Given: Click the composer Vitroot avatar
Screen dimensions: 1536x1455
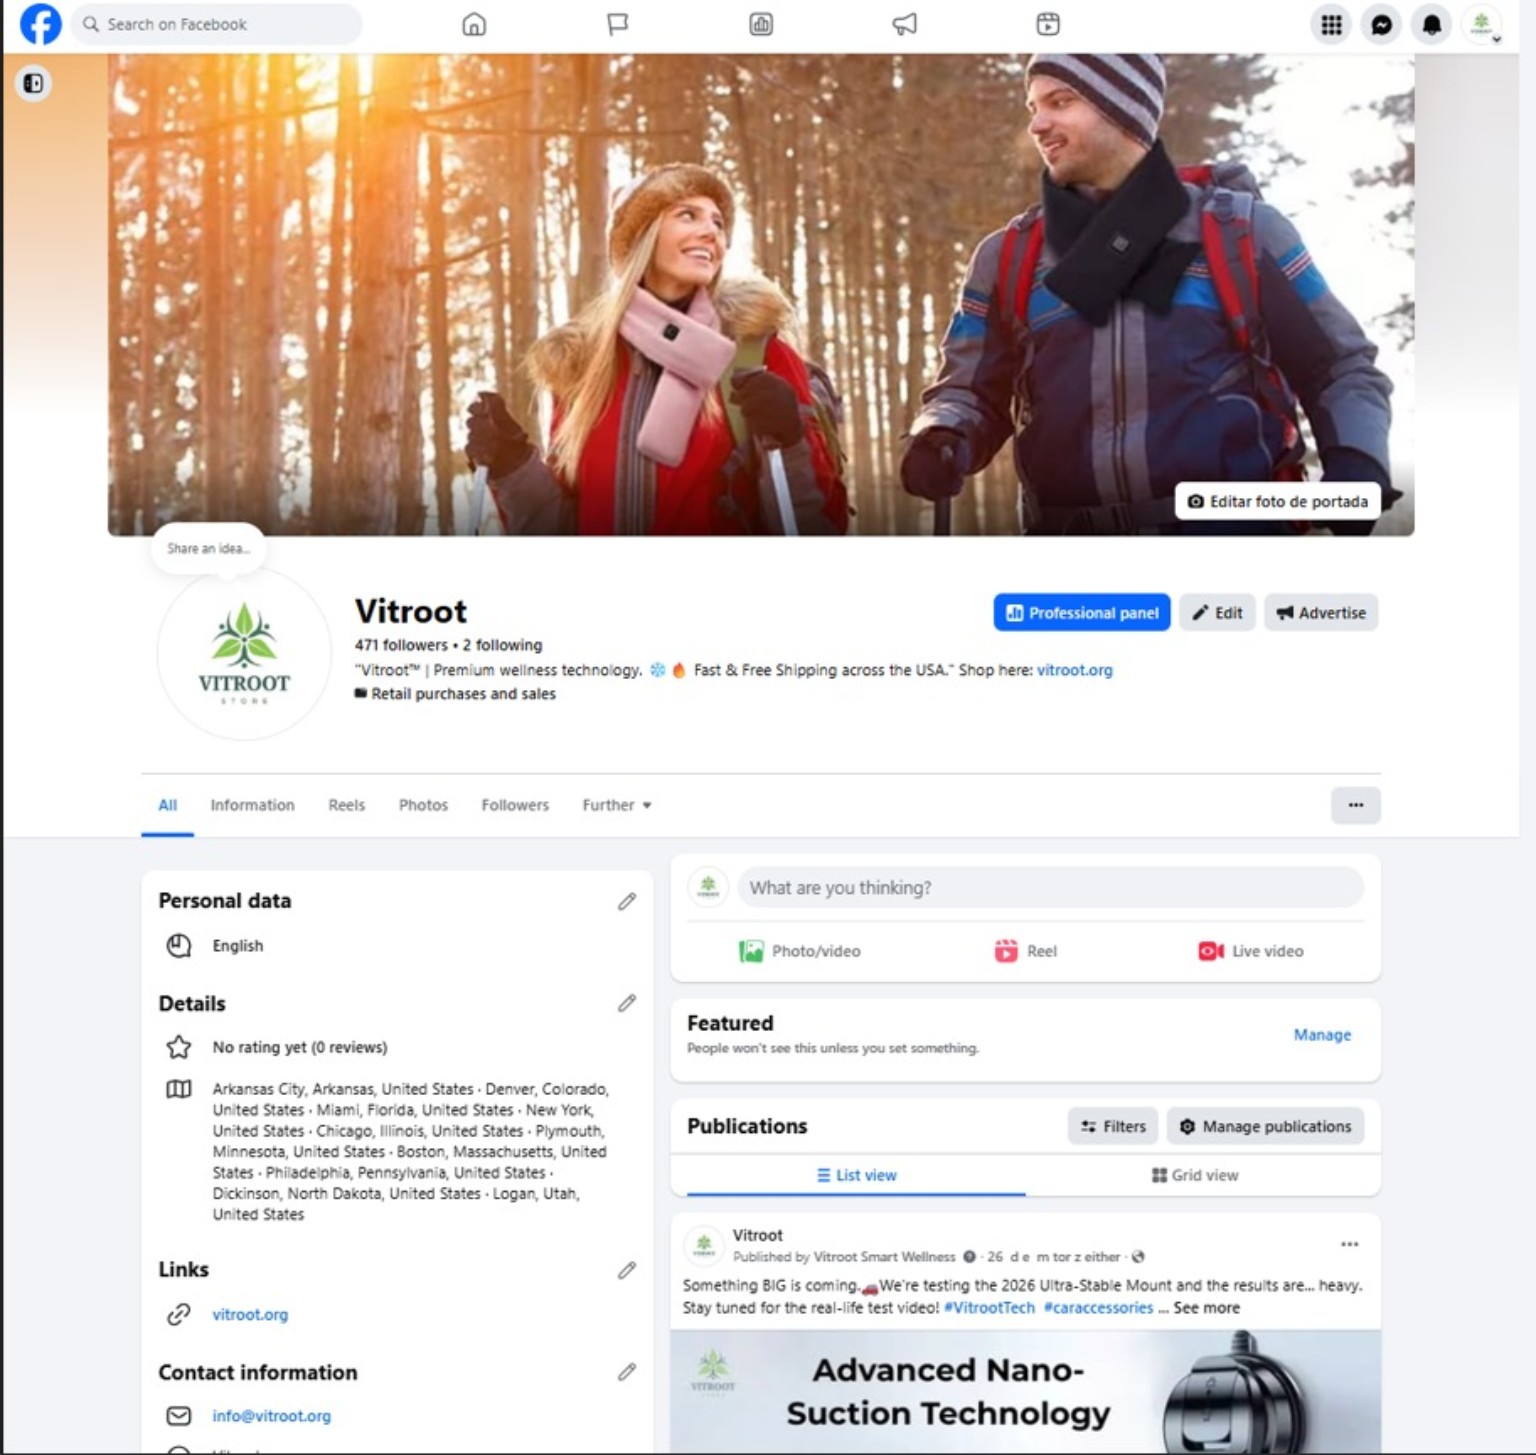Looking at the screenshot, I should pos(708,887).
